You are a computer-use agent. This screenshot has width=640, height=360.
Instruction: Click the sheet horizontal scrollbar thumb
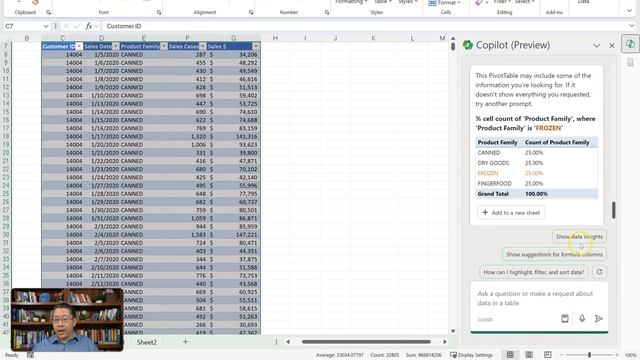coord(366,342)
